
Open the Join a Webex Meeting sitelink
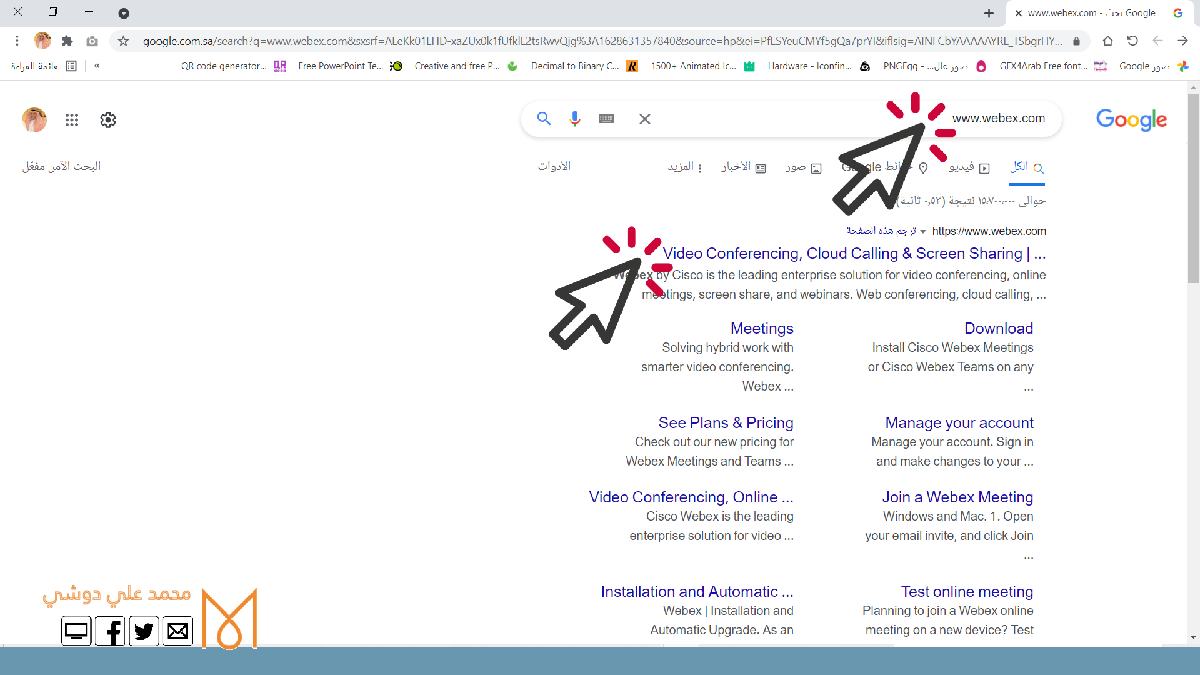click(957, 497)
